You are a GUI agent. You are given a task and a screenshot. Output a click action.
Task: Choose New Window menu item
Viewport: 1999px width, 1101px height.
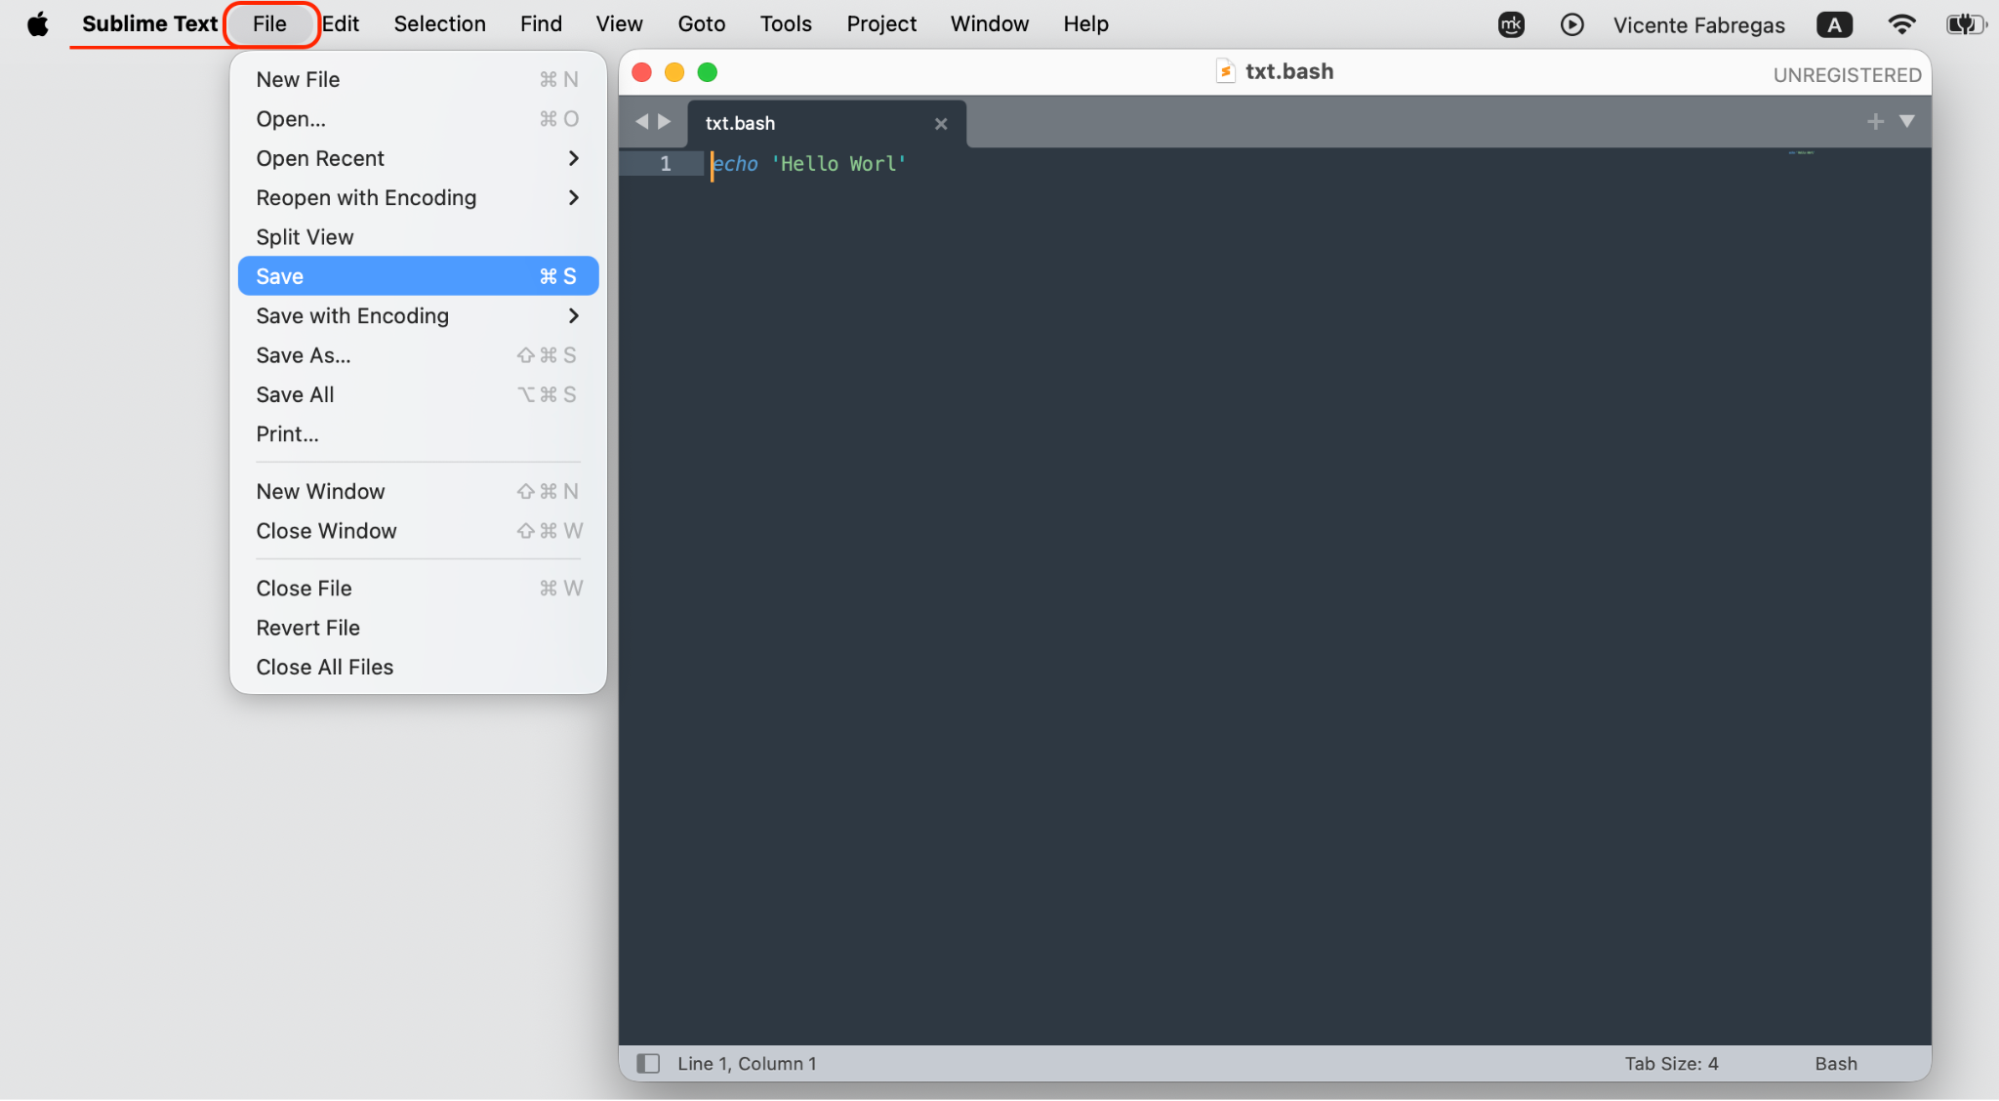point(418,491)
